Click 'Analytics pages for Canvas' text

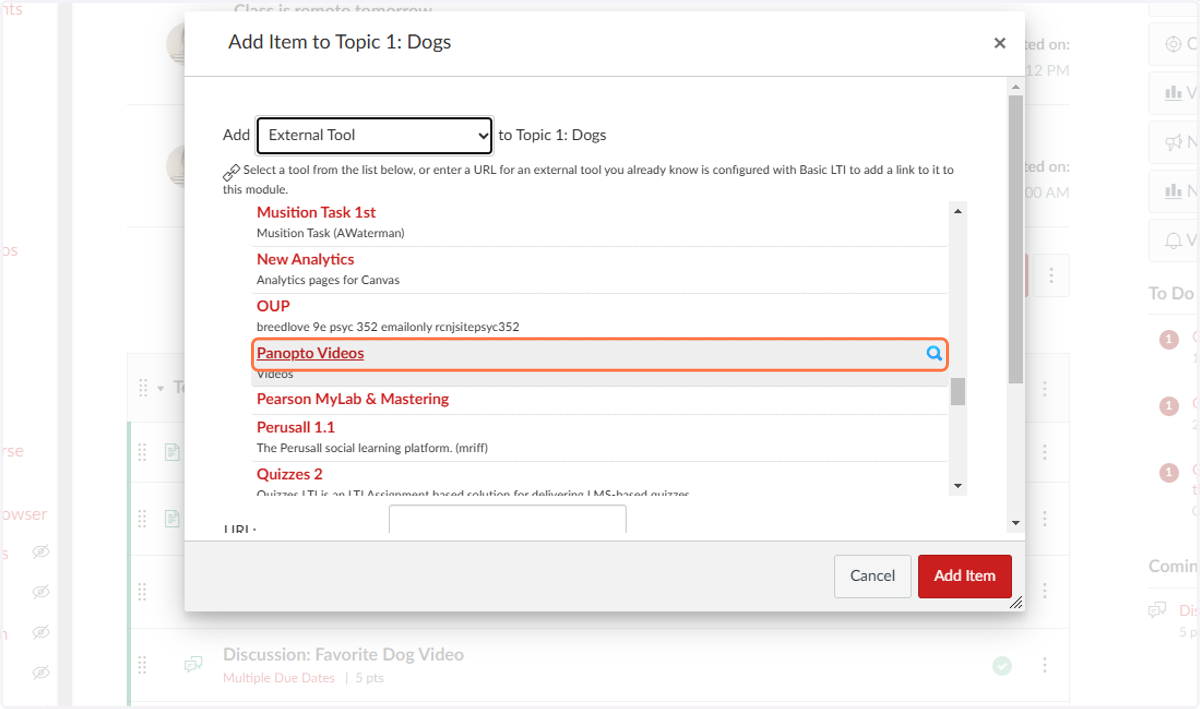coord(328,280)
